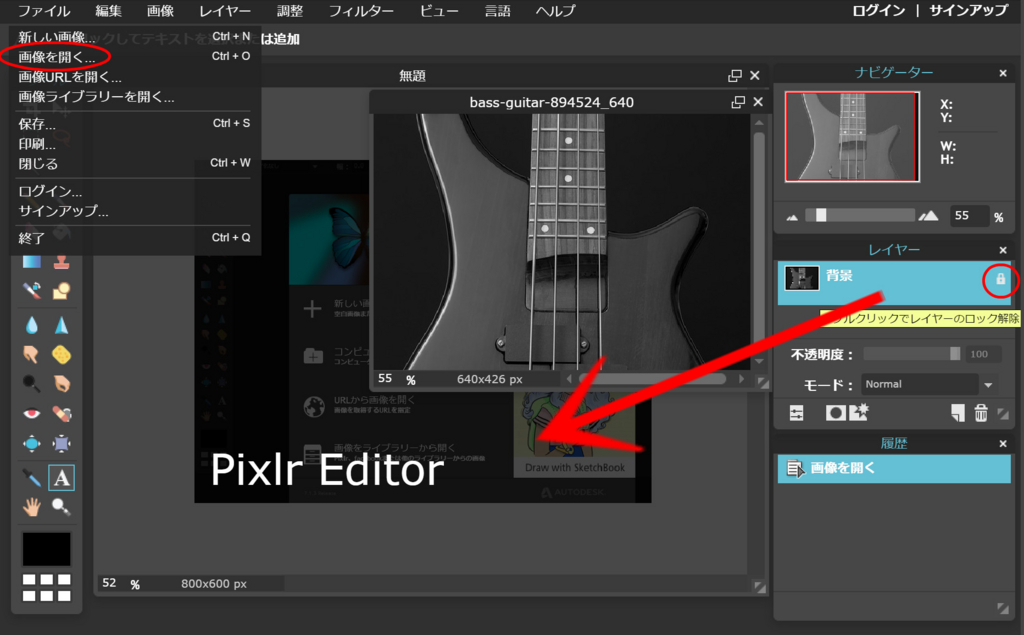This screenshot has width=1024, height=635.
Task: Select the Type text tool
Action: [61, 478]
